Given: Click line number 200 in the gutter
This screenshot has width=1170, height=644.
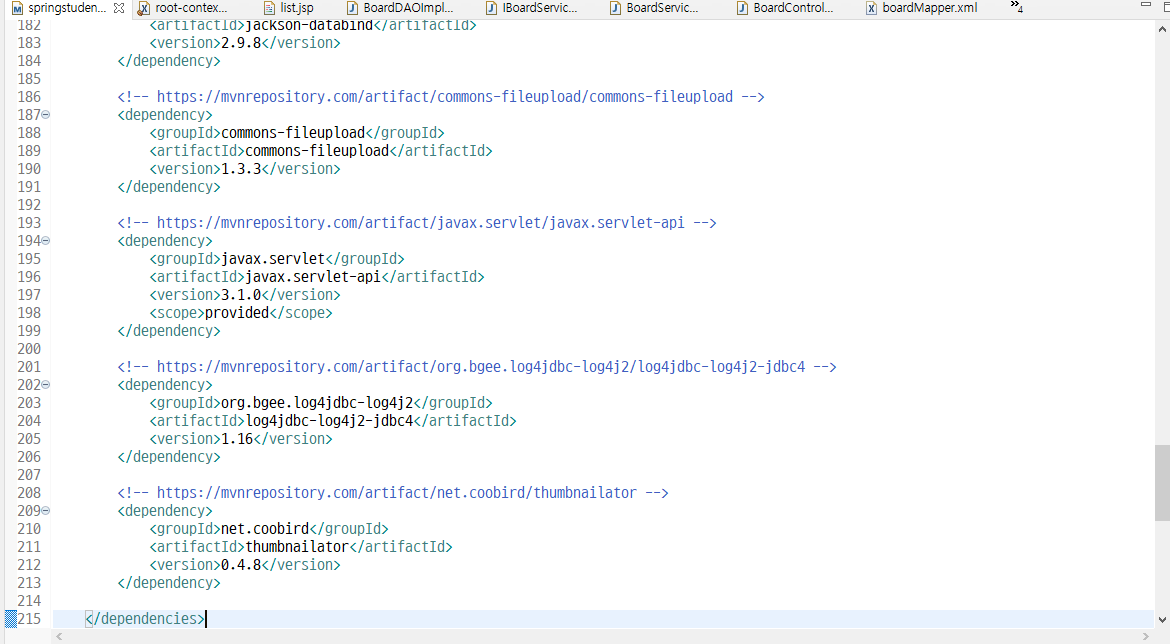Looking at the screenshot, I should point(29,349).
